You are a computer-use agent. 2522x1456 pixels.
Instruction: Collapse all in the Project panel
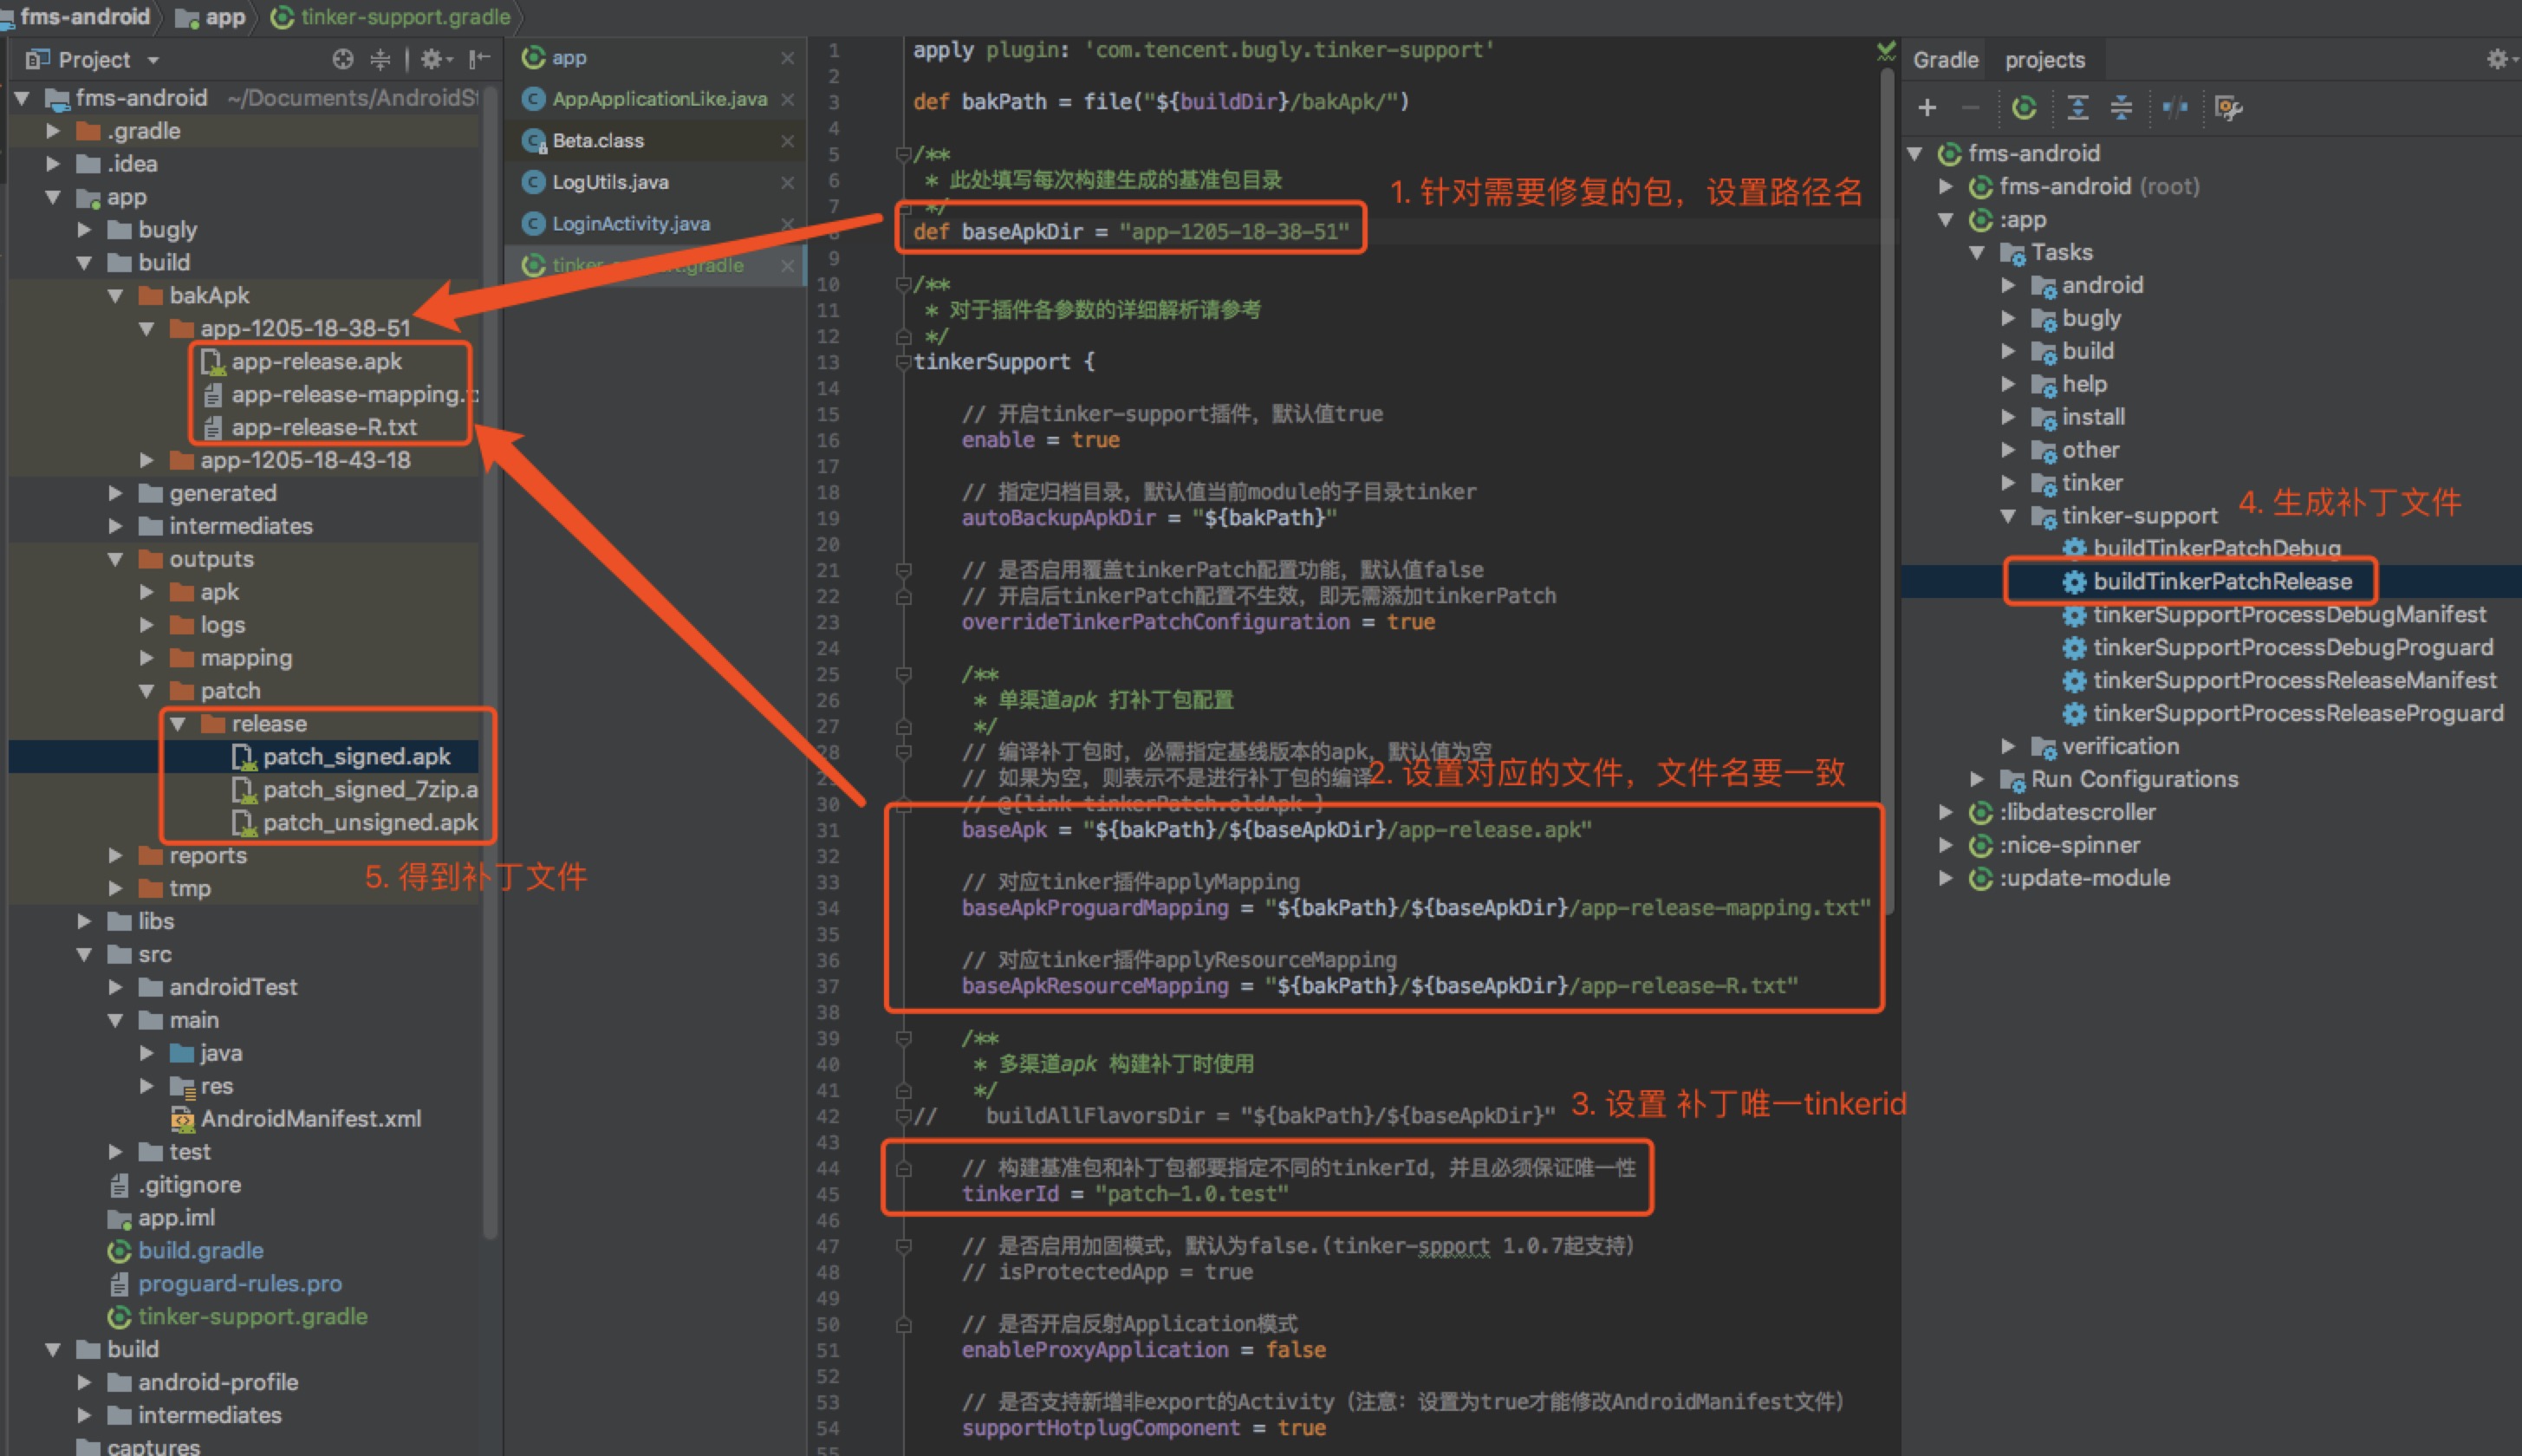pos(380,59)
